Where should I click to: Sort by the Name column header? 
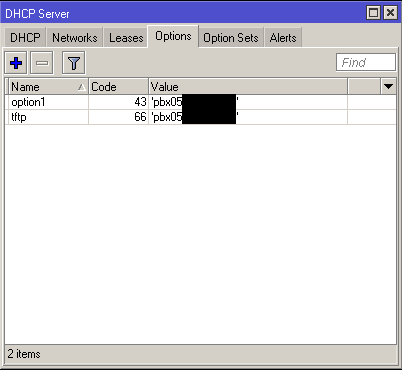tap(48, 87)
